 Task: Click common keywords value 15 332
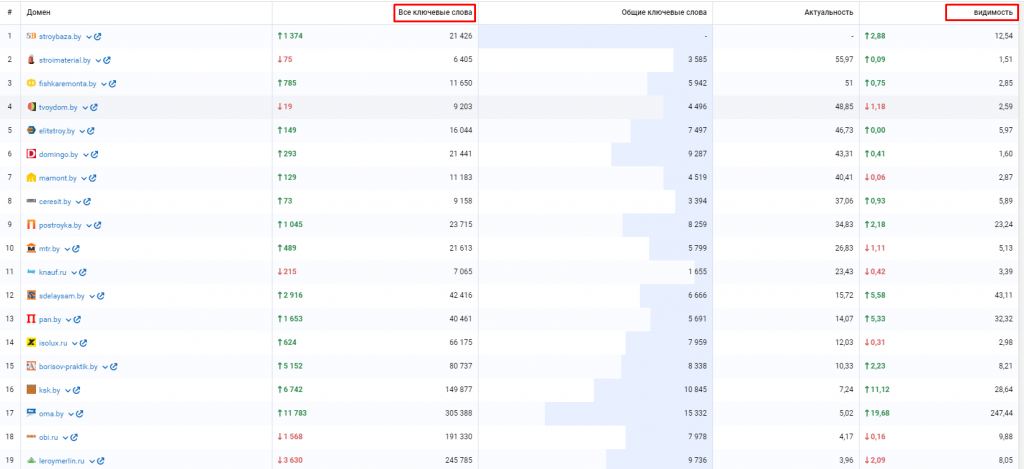696,413
